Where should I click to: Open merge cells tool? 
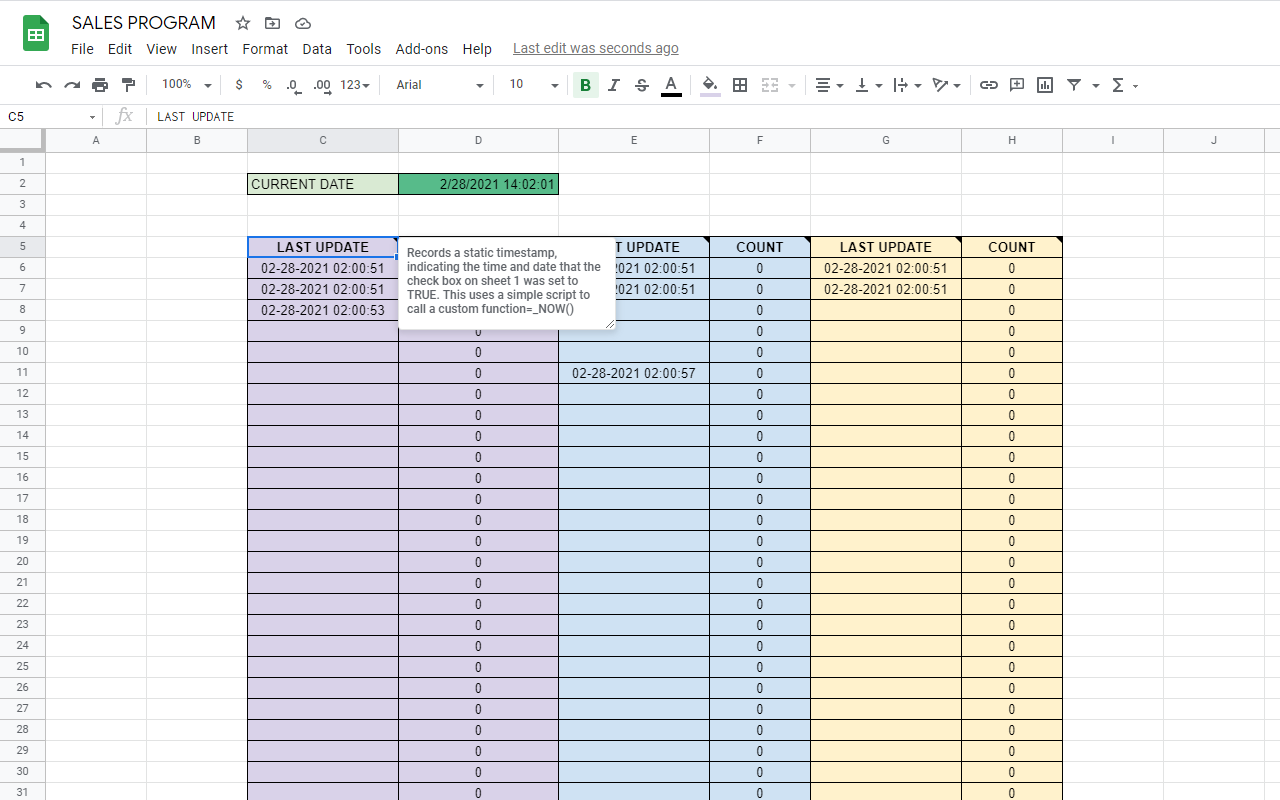coord(770,85)
